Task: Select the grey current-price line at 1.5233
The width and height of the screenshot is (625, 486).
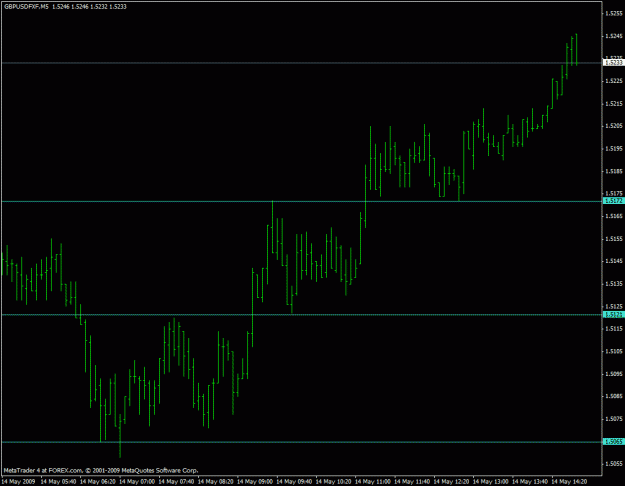Action: pyautogui.click(x=302, y=63)
